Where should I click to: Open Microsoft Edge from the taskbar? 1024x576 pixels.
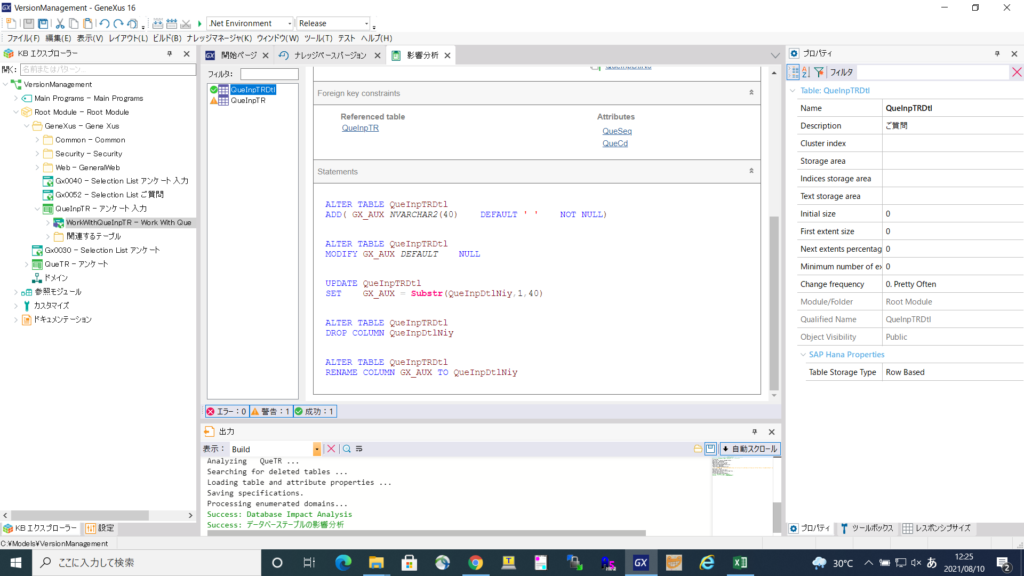point(343,562)
